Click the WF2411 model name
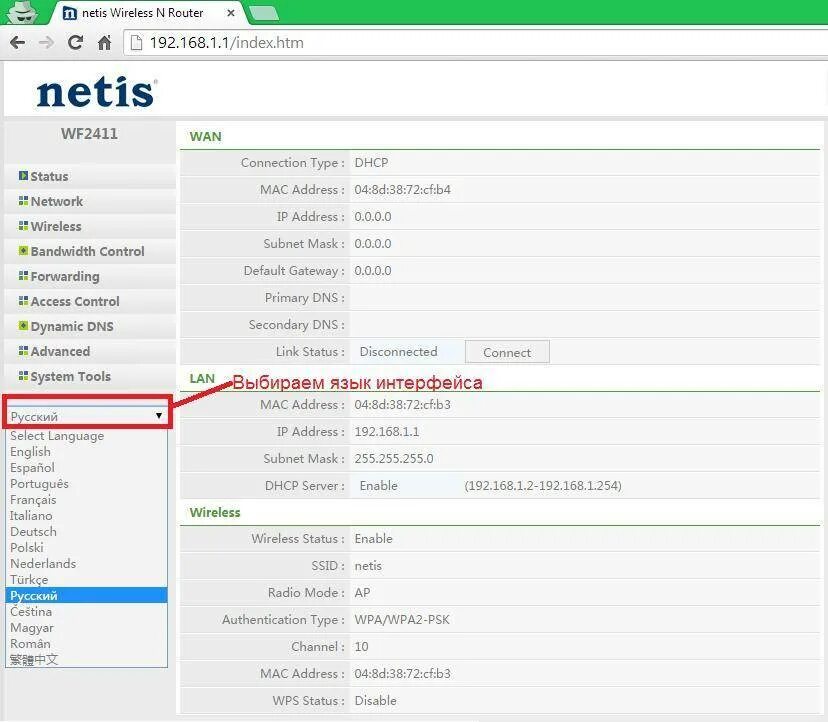Screen dimensions: 828x722 [x=89, y=134]
